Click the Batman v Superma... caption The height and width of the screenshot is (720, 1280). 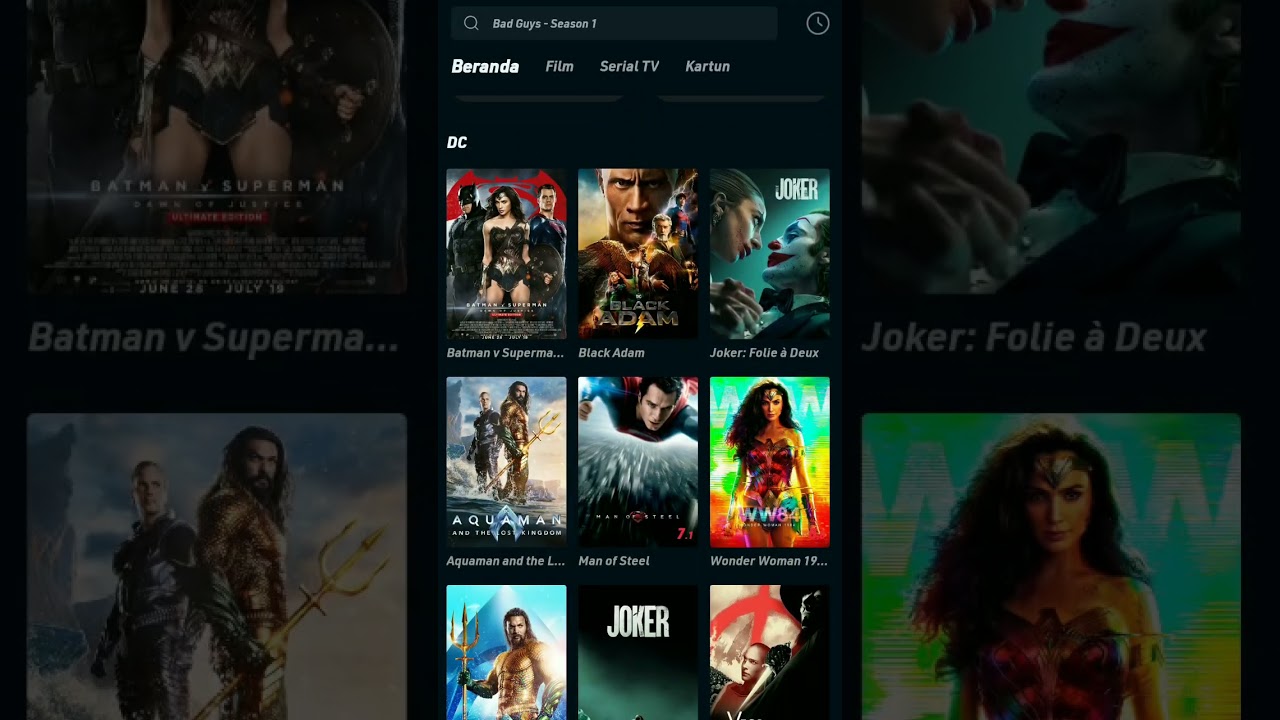[505, 353]
